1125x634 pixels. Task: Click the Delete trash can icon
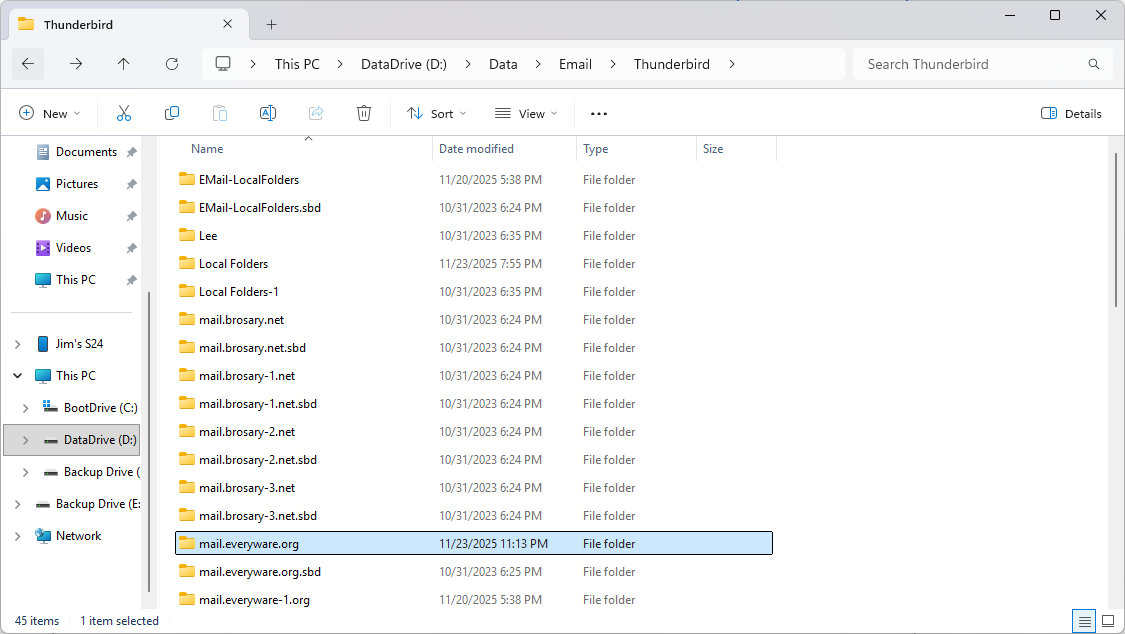click(364, 114)
